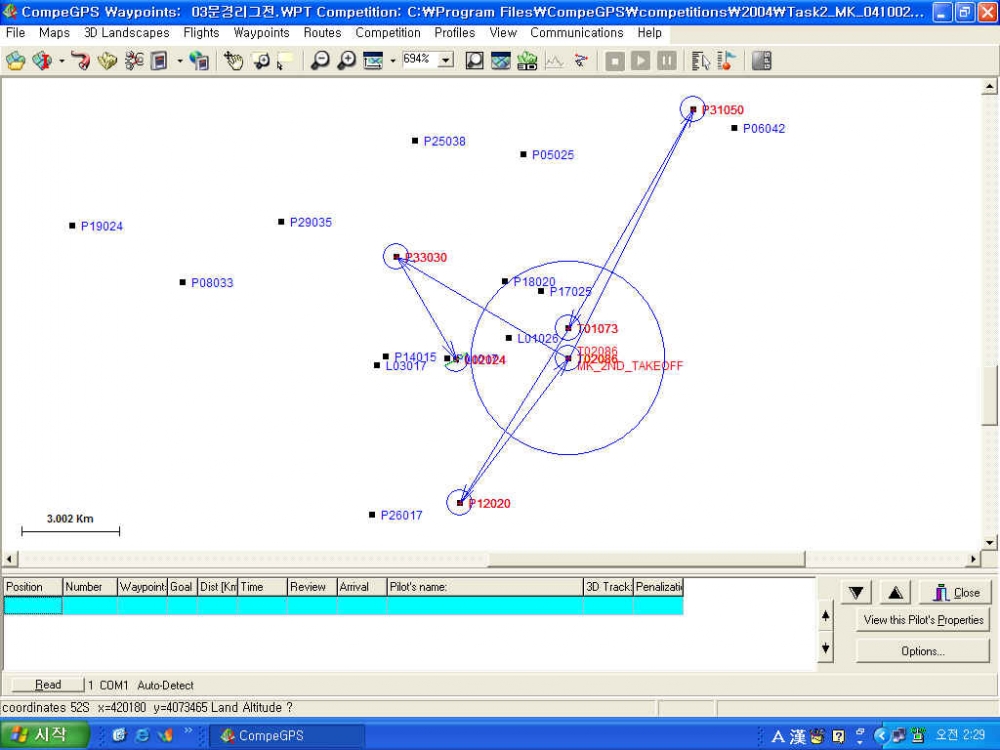Image resolution: width=1000 pixels, height=750 pixels.
Task: Select the yellow note pointer tool
Action: [x=284, y=61]
